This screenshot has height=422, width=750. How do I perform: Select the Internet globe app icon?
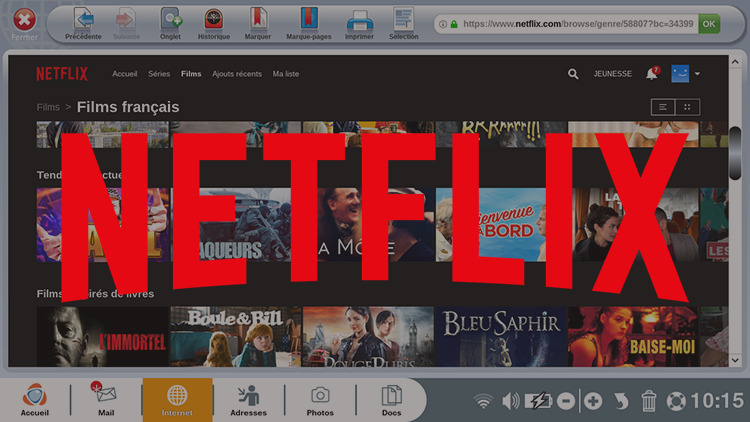point(177,400)
